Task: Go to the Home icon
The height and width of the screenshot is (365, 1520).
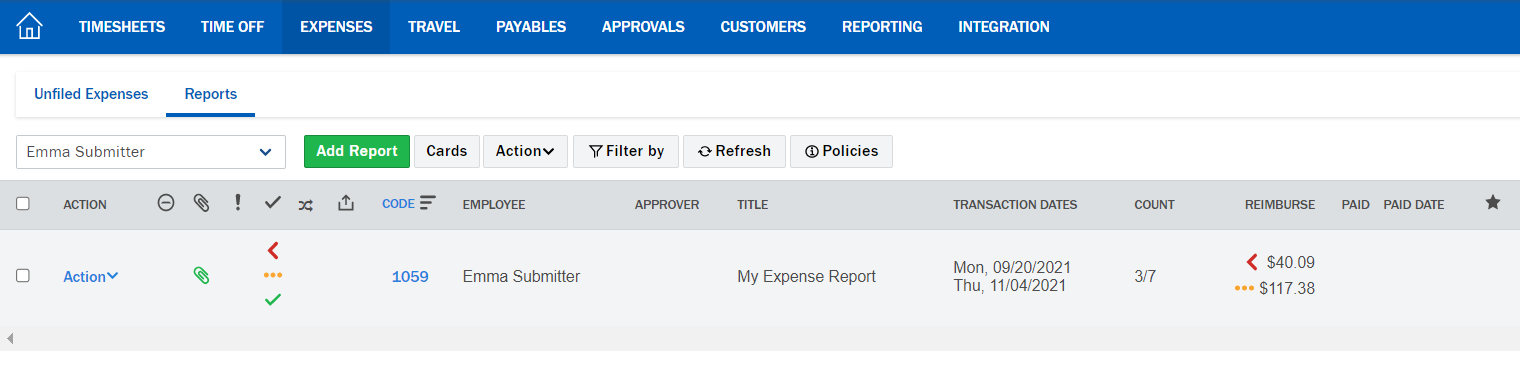Action: click(30, 26)
